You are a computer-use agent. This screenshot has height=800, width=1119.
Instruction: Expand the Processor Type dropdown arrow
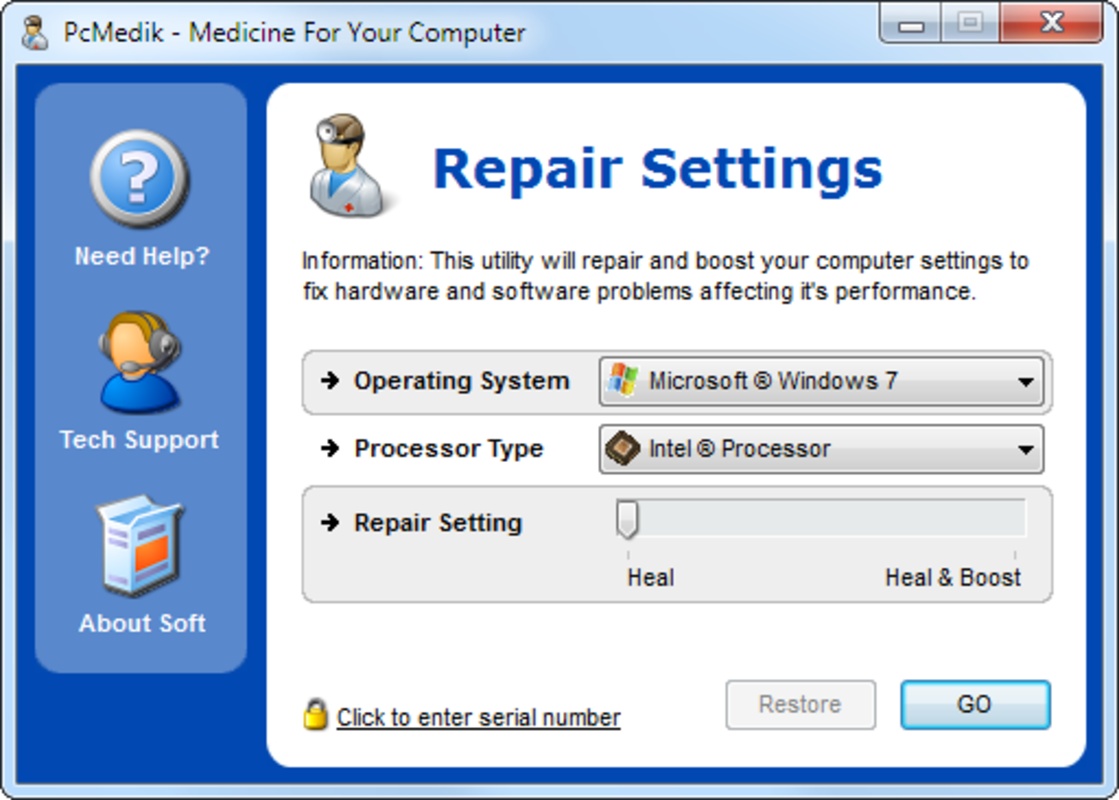1026,450
